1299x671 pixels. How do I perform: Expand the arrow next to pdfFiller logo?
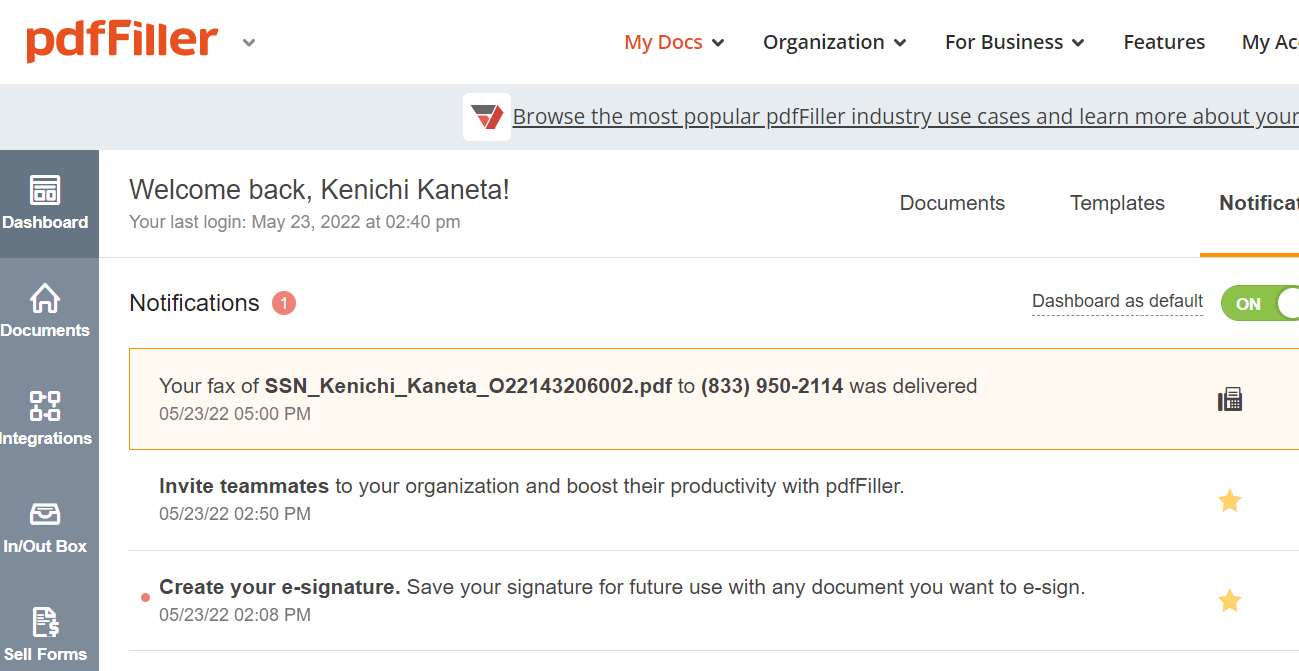point(249,43)
